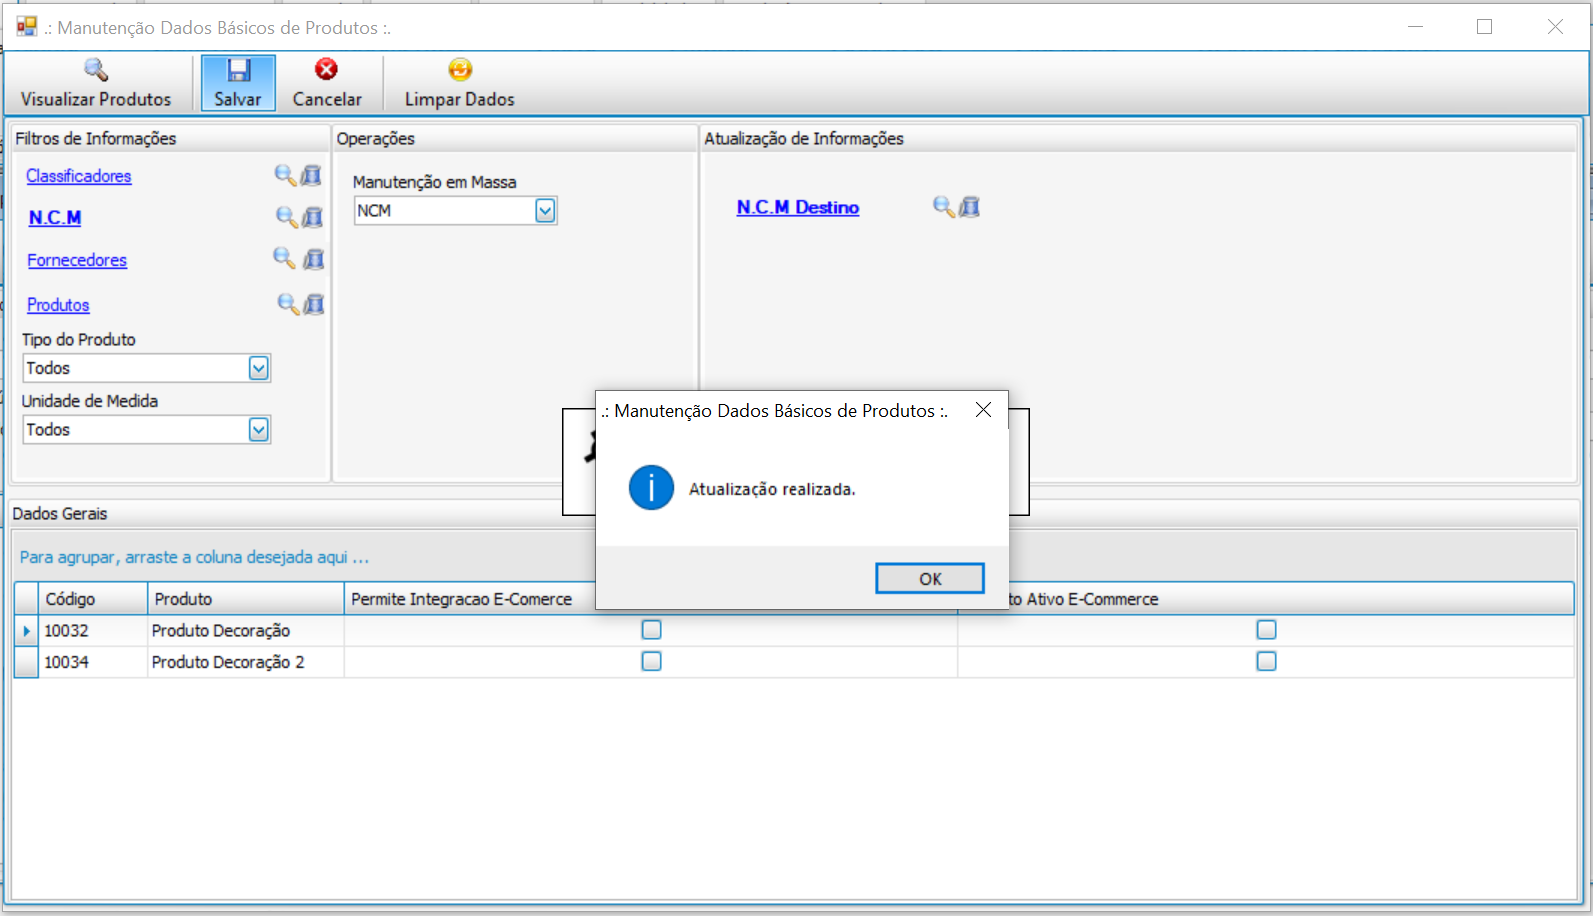The height and width of the screenshot is (916, 1593).
Task: Sort by Permite Integracao E-Comerce header
Action: pos(470,599)
